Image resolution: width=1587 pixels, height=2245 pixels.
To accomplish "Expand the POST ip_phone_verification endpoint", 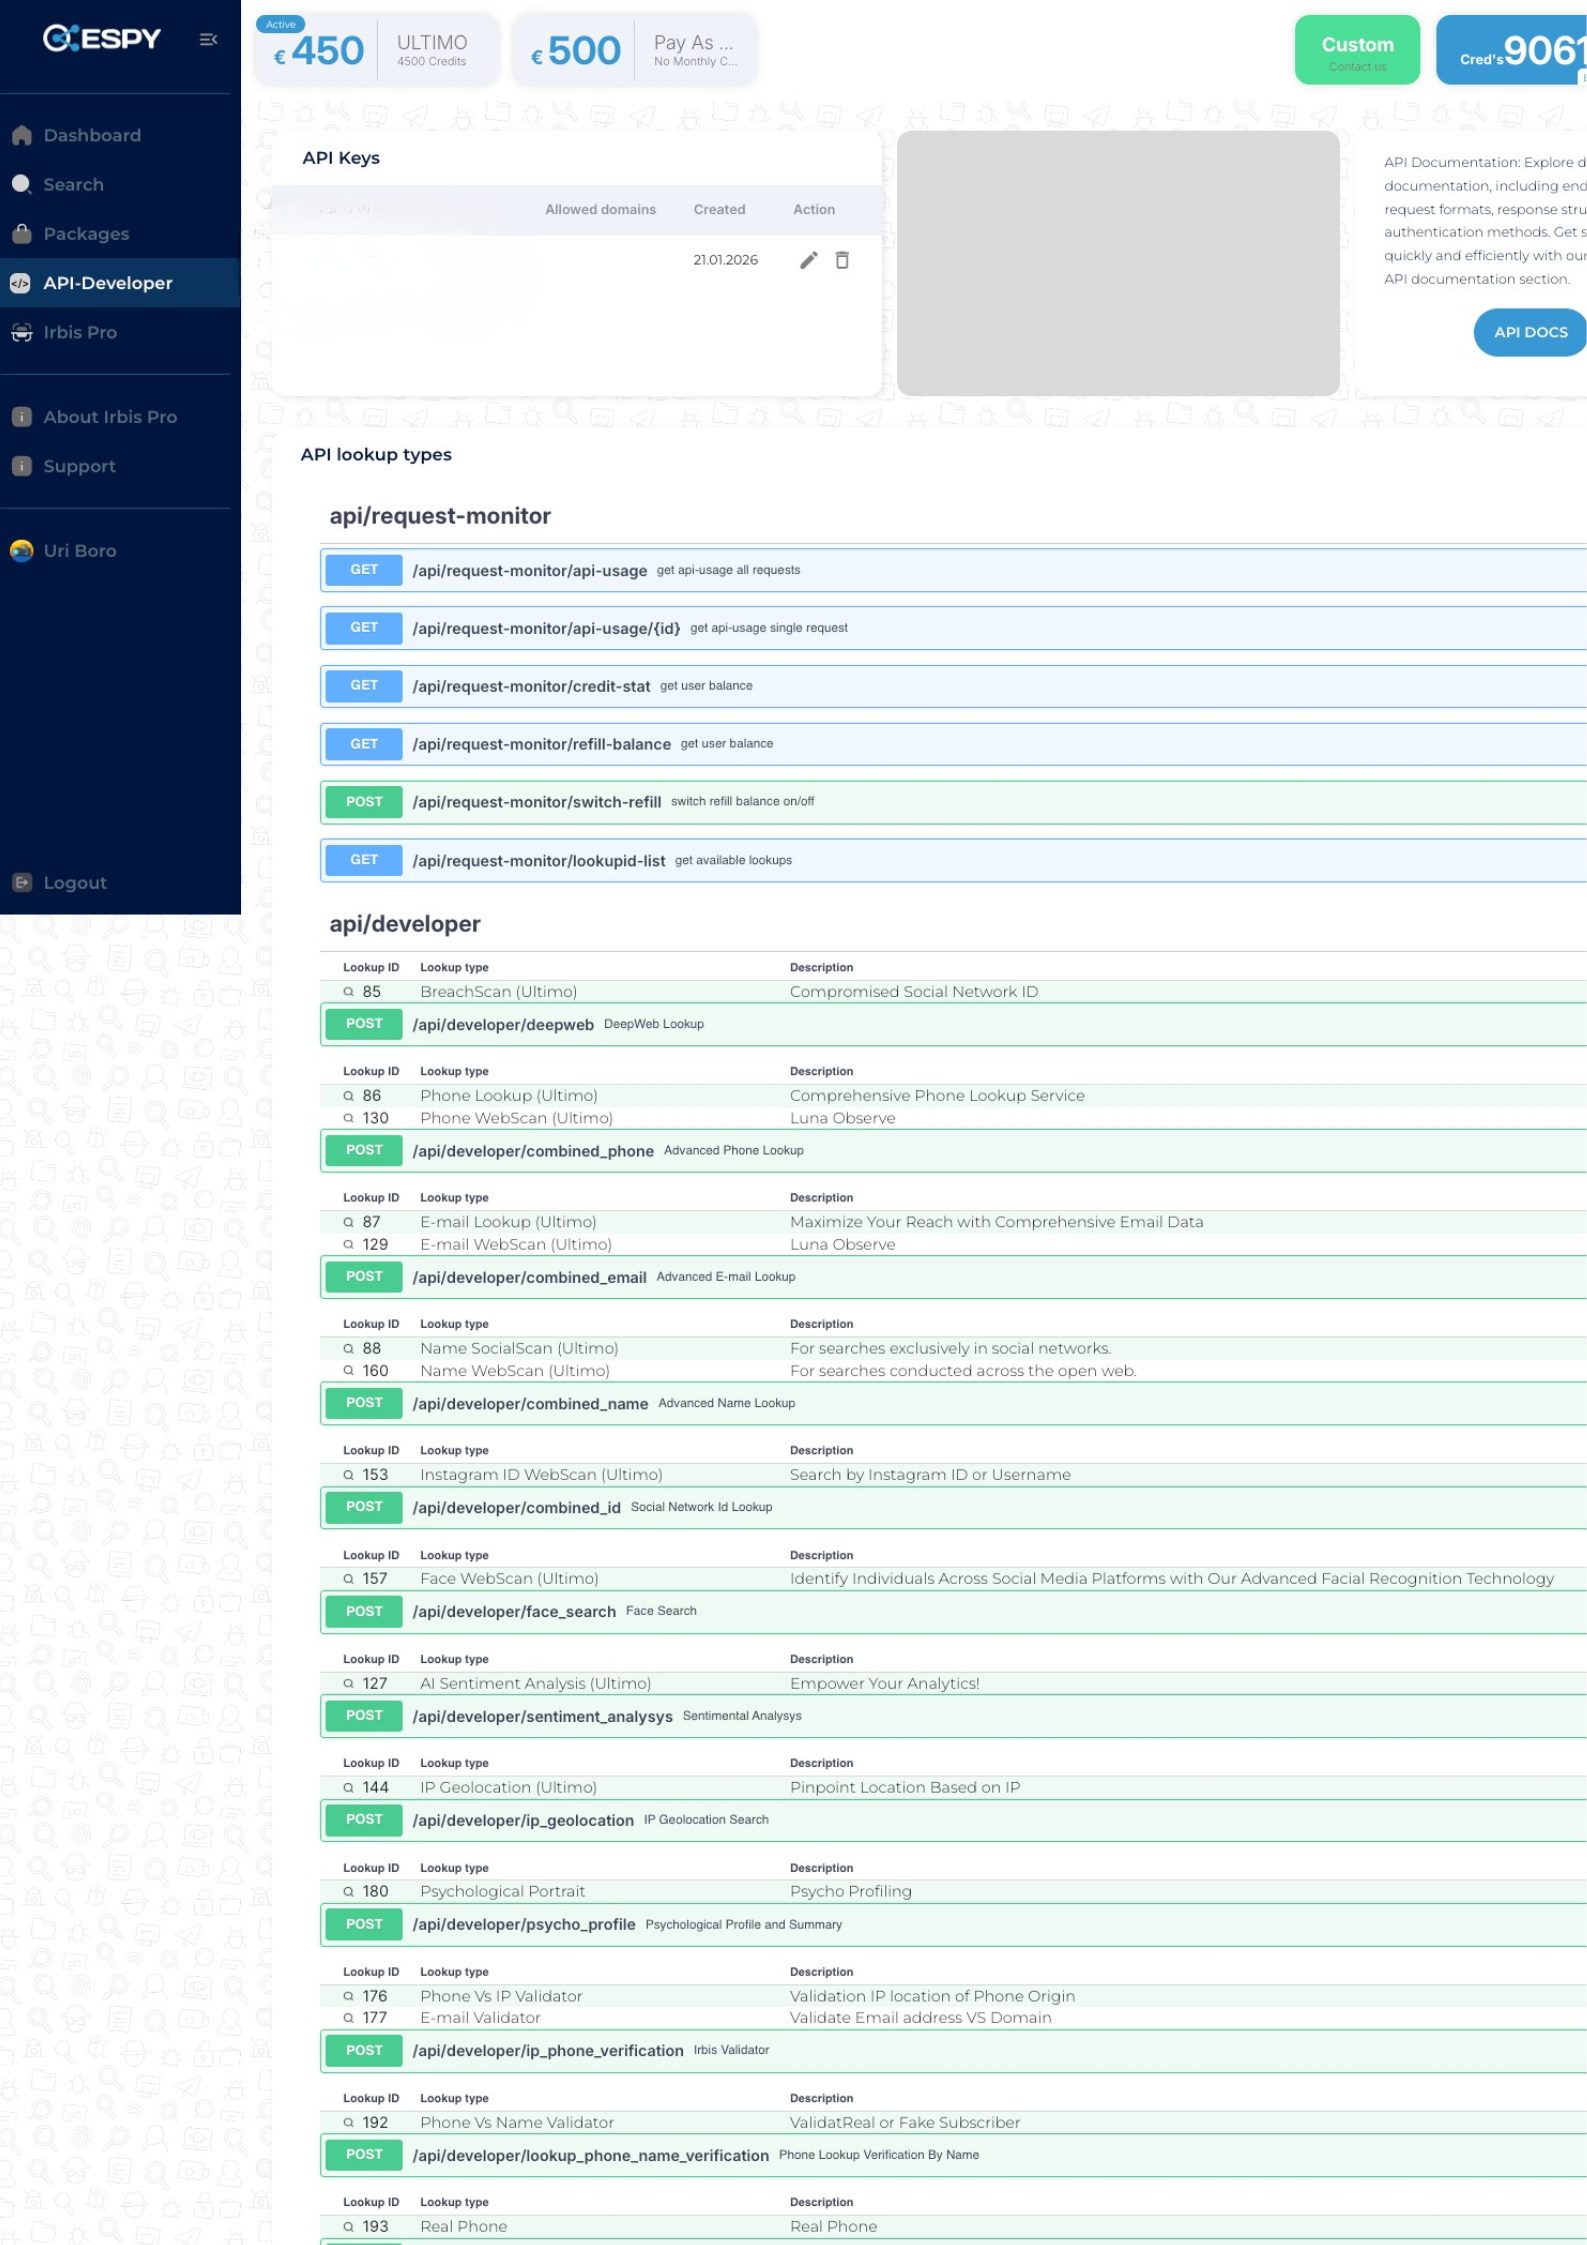I will point(953,2051).
